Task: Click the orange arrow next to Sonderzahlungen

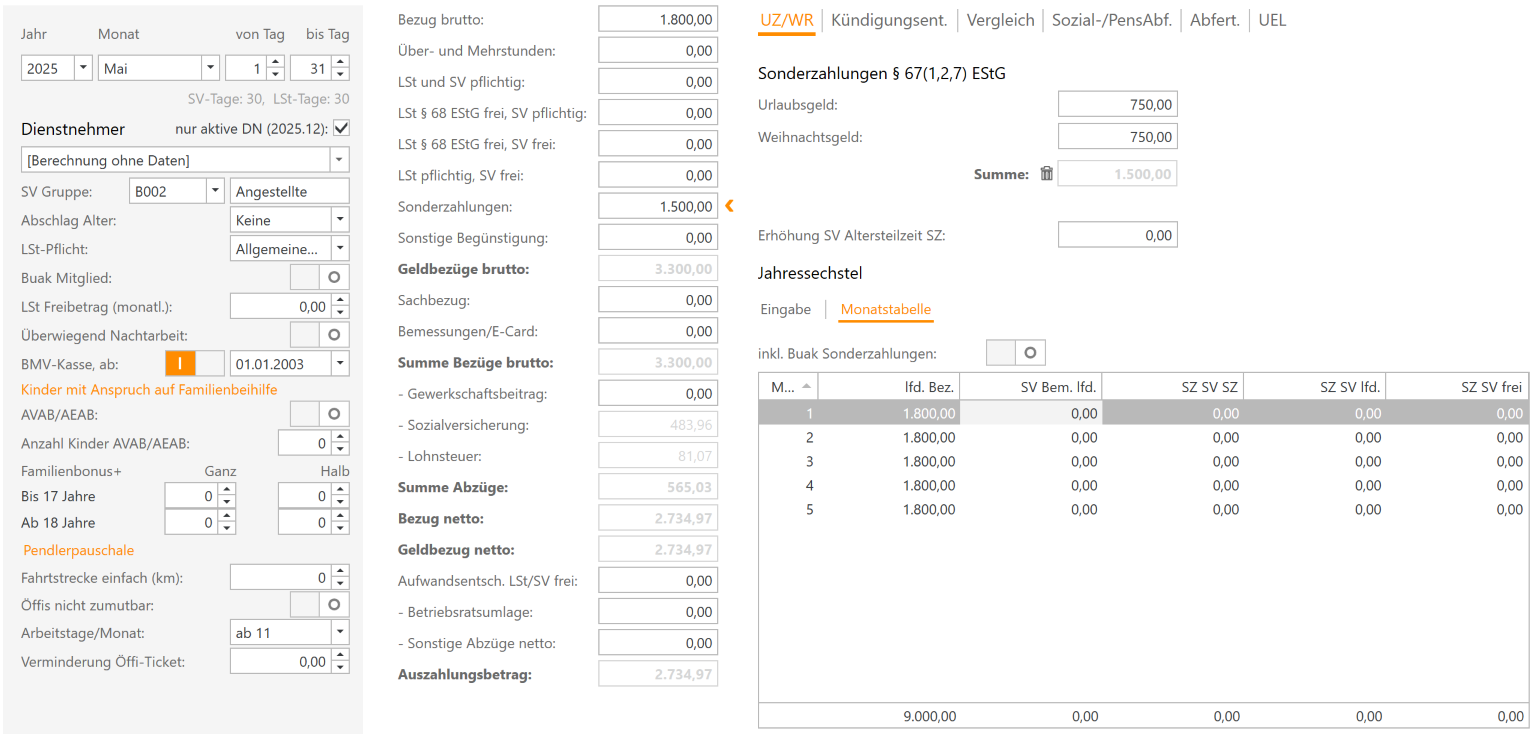Action: pos(729,206)
